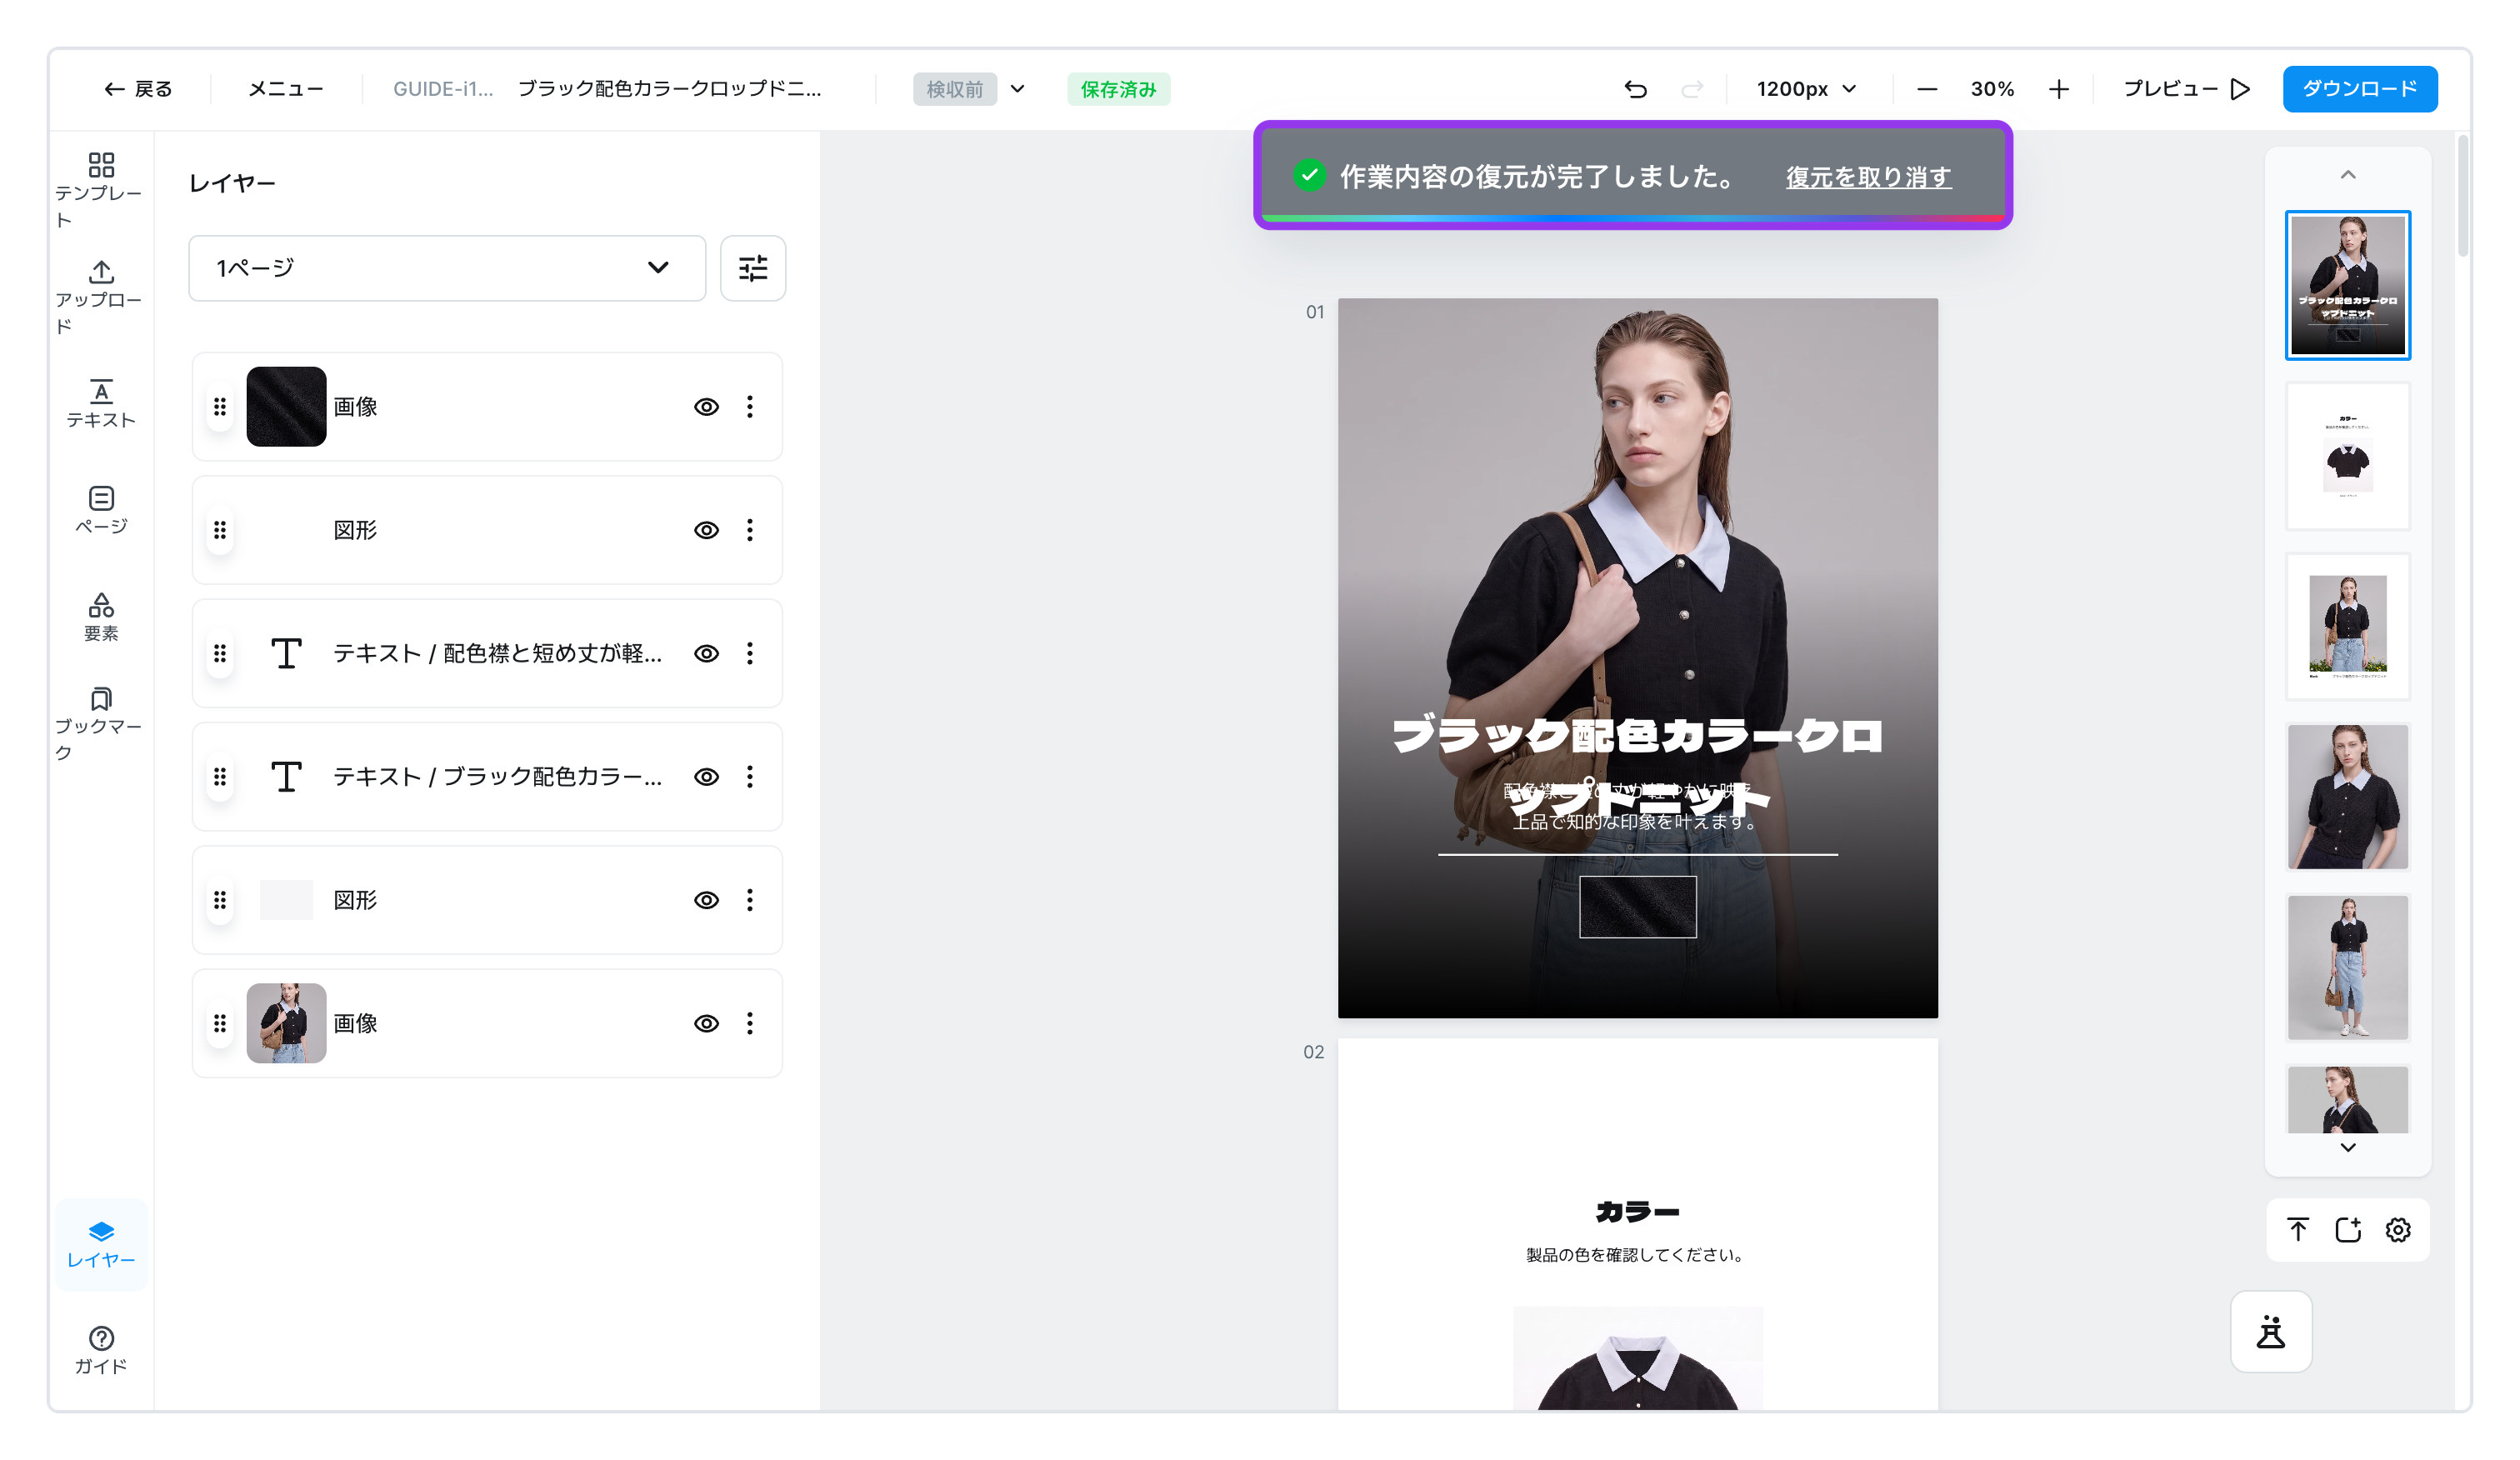Image resolution: width=2520 pixels, height=1460 pixels.
Task: Open more options for top 画像 layer
Action: (749, 407)
